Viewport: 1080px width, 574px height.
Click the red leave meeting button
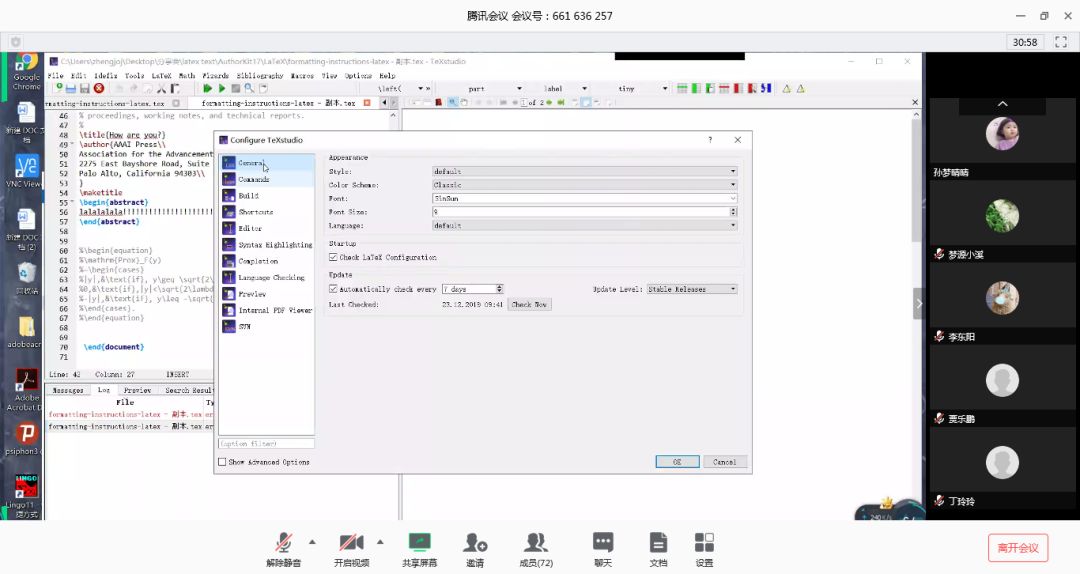(x=1018, y=547)
